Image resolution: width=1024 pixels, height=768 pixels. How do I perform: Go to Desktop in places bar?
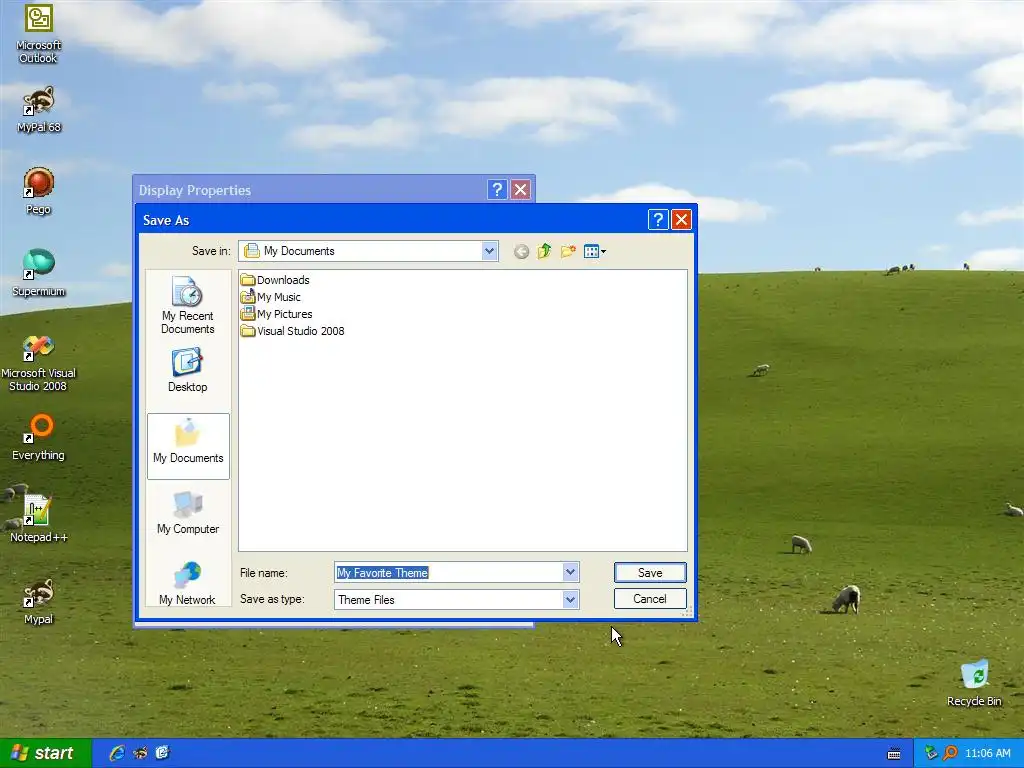coord(187,370)
